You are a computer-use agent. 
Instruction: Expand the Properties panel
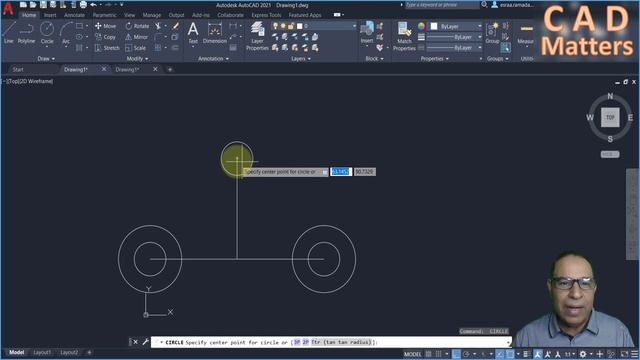click(435, 59)
